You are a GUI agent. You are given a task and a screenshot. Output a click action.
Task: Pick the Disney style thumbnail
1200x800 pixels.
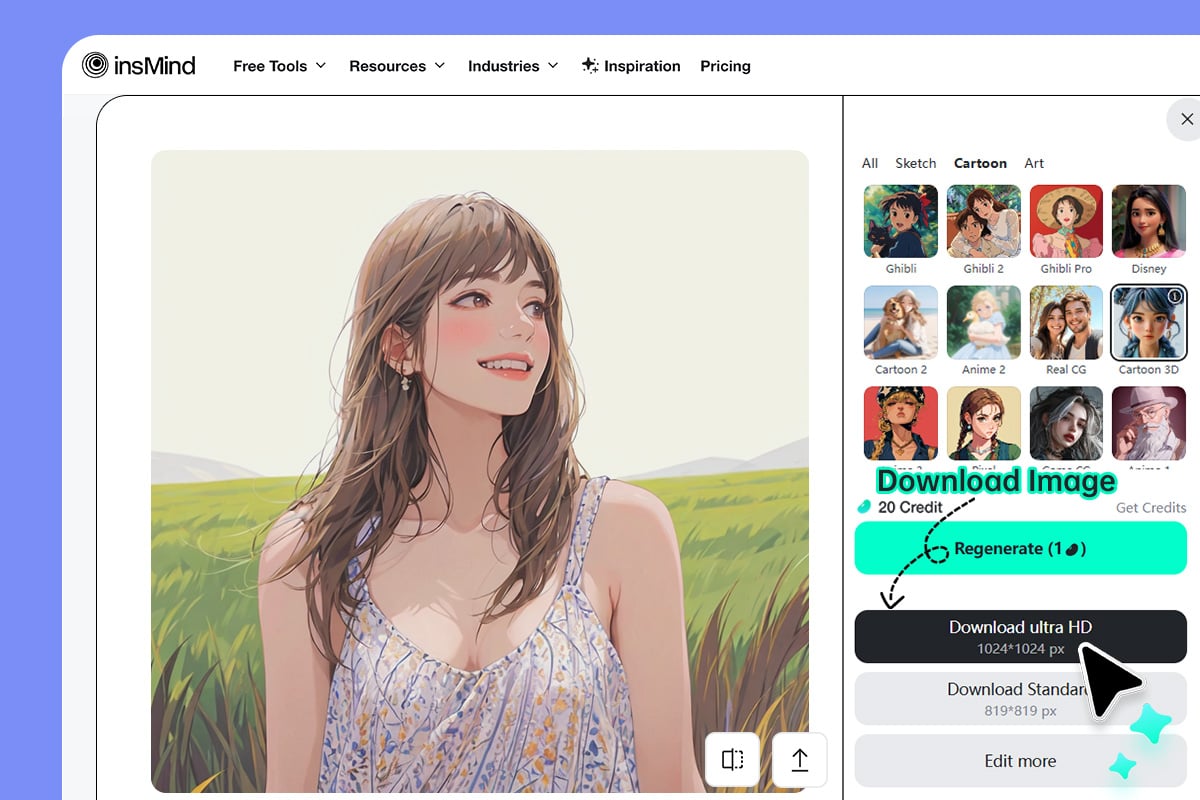point(1149,221)
